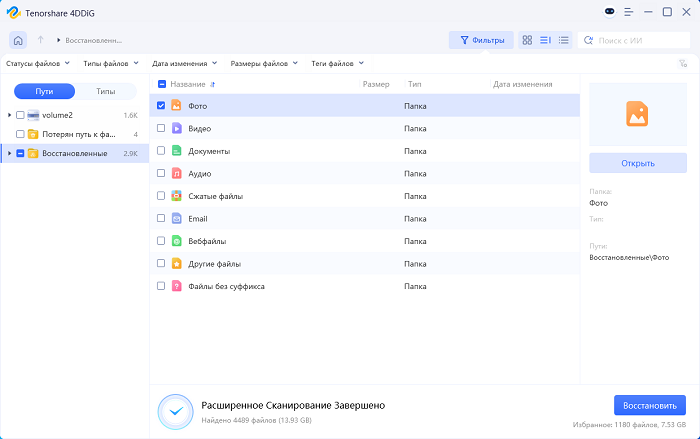The image size is (700, 439).
Task: Tick the volume2 checkbox in sidebar
Action: pyautogui.click(x=20, y=116)
